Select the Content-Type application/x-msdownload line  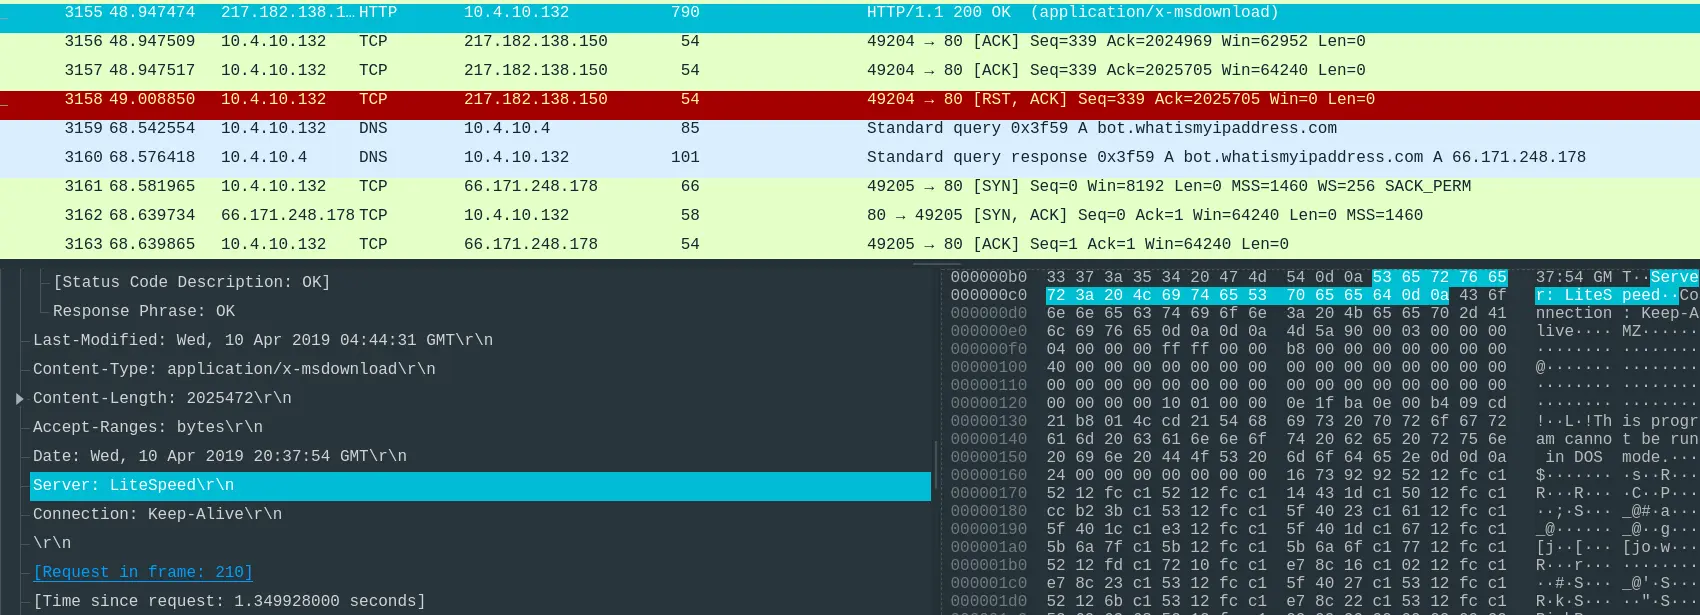click(x=234, y=370)
